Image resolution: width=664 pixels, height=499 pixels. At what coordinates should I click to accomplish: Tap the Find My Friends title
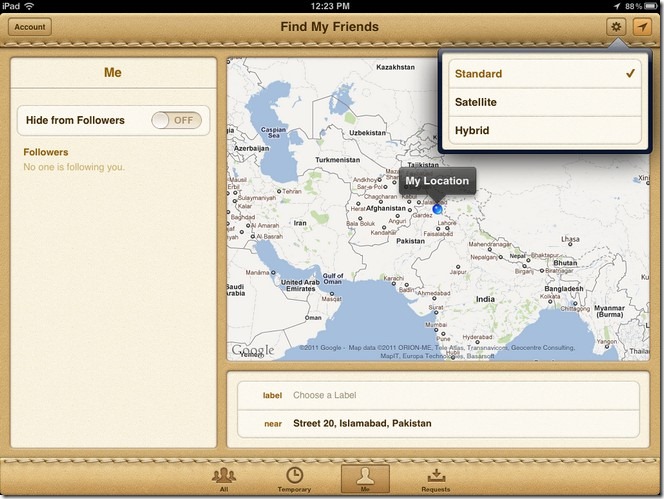pyautogui.click(x=329, y=27)
